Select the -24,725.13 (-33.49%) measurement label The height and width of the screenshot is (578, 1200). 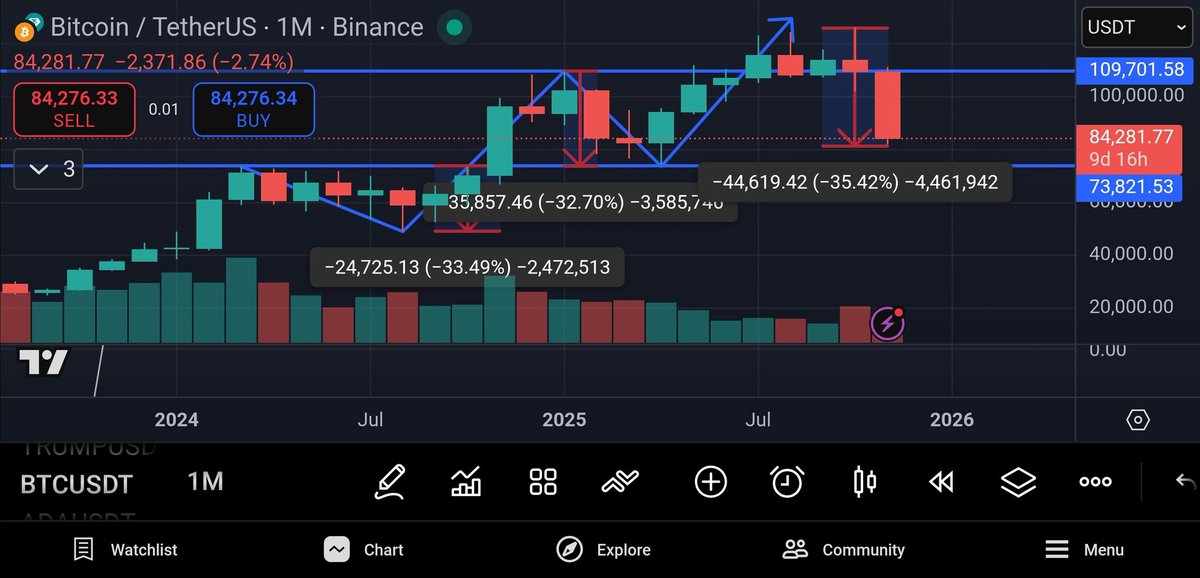pos(467,267)
